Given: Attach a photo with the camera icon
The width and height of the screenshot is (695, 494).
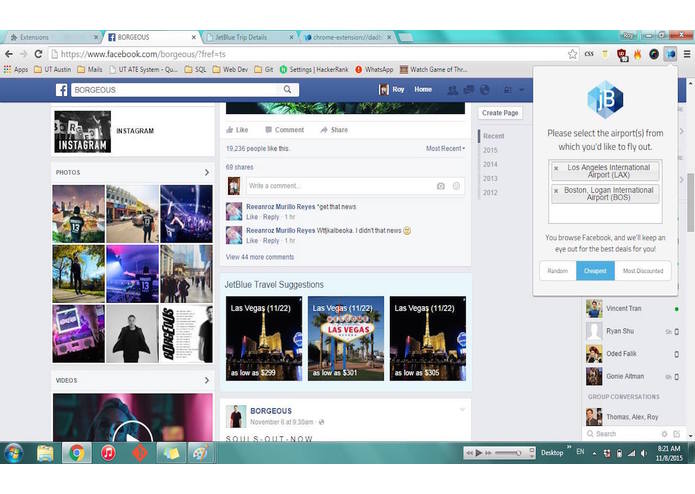Looking at the screenshot, I should click(441, 186).
